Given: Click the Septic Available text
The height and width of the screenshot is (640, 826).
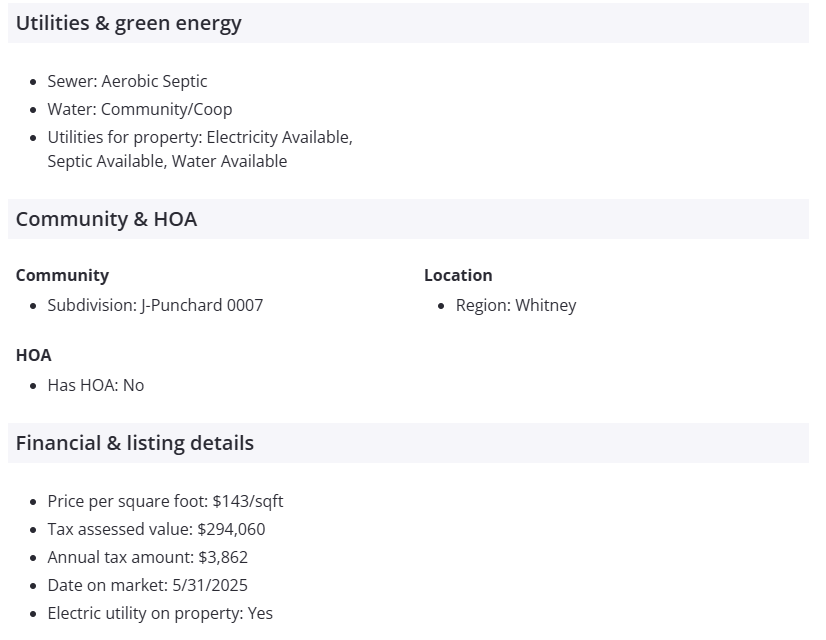Looking at the screenshot, I should point(107,161).
